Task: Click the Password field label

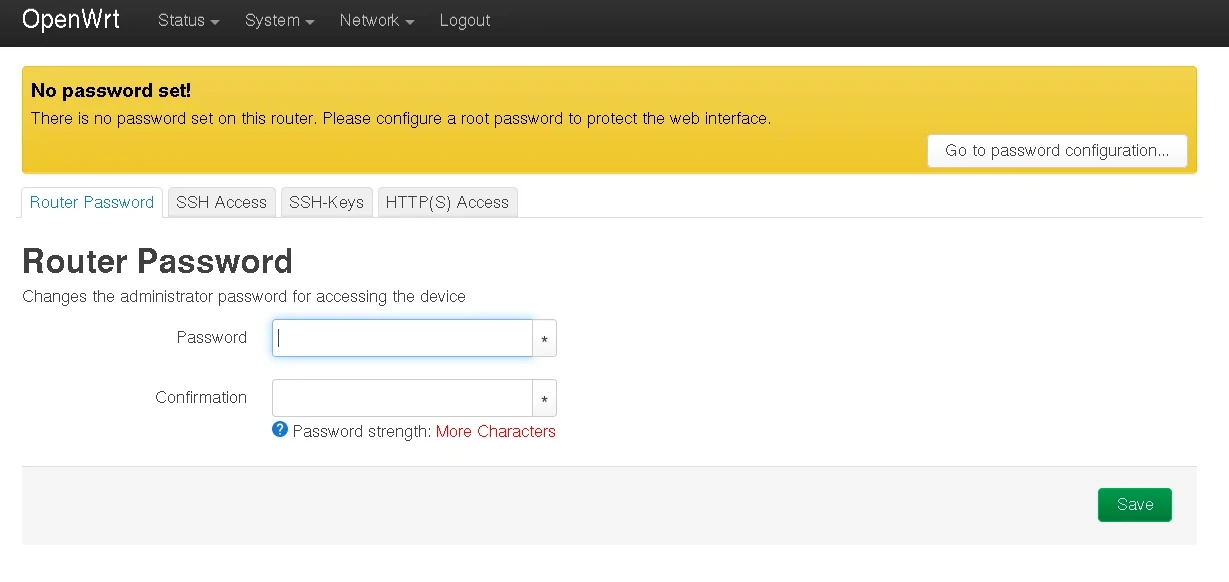Action: click(211, 338)
